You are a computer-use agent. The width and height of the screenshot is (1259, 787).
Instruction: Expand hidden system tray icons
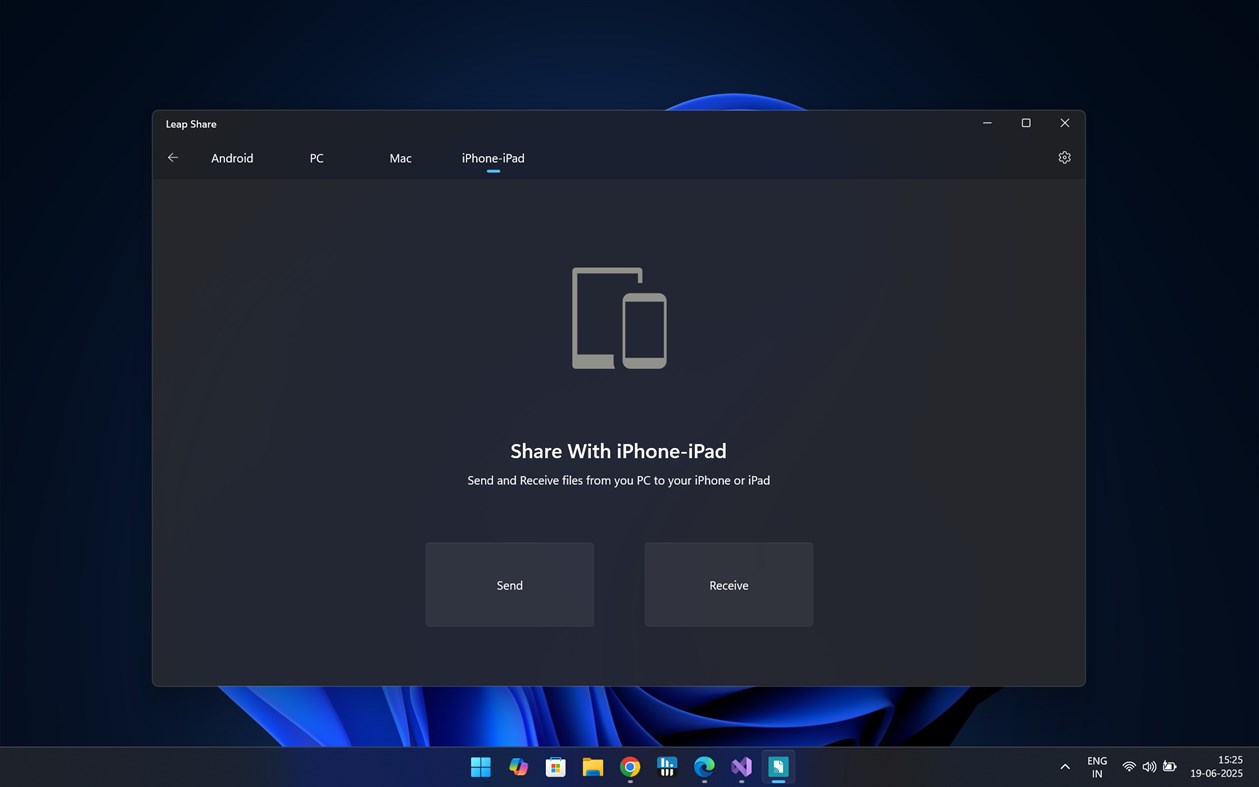click(x=1065, y=766)
